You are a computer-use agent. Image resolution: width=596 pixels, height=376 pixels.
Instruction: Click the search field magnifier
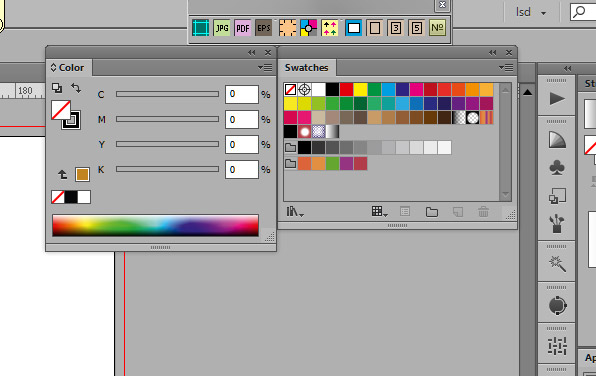coord(579,12)
